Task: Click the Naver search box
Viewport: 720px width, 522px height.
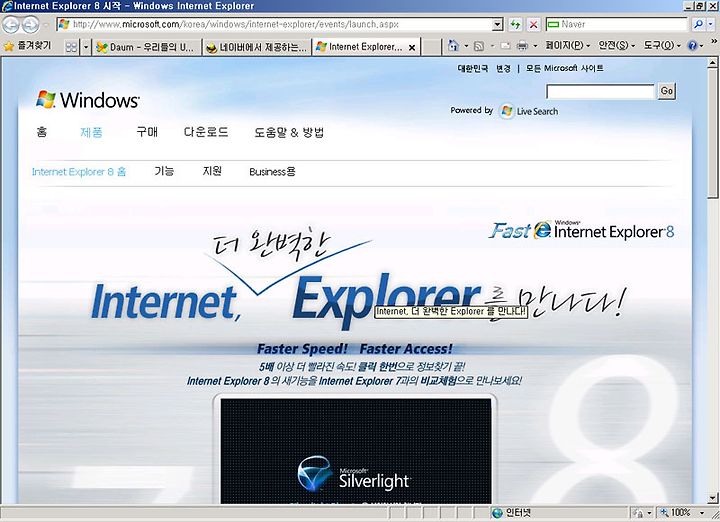Action: click(617, 24)
